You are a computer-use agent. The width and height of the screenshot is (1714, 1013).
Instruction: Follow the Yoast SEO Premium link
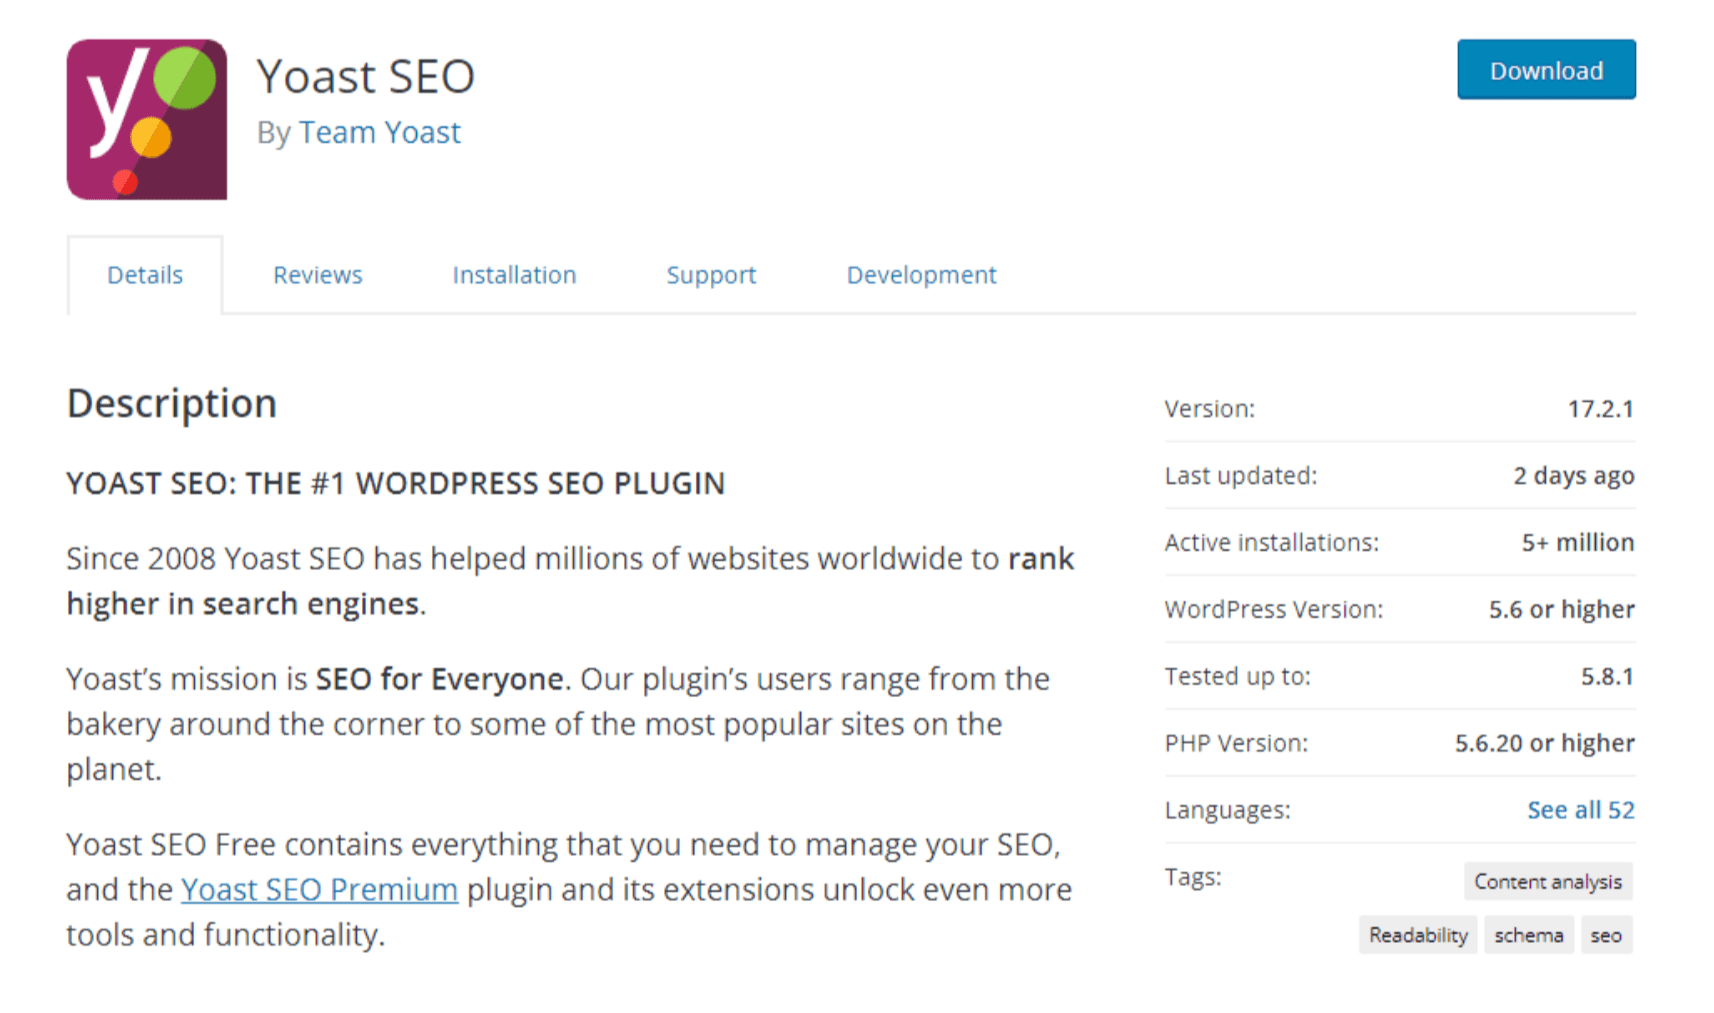tap(319, 889)
